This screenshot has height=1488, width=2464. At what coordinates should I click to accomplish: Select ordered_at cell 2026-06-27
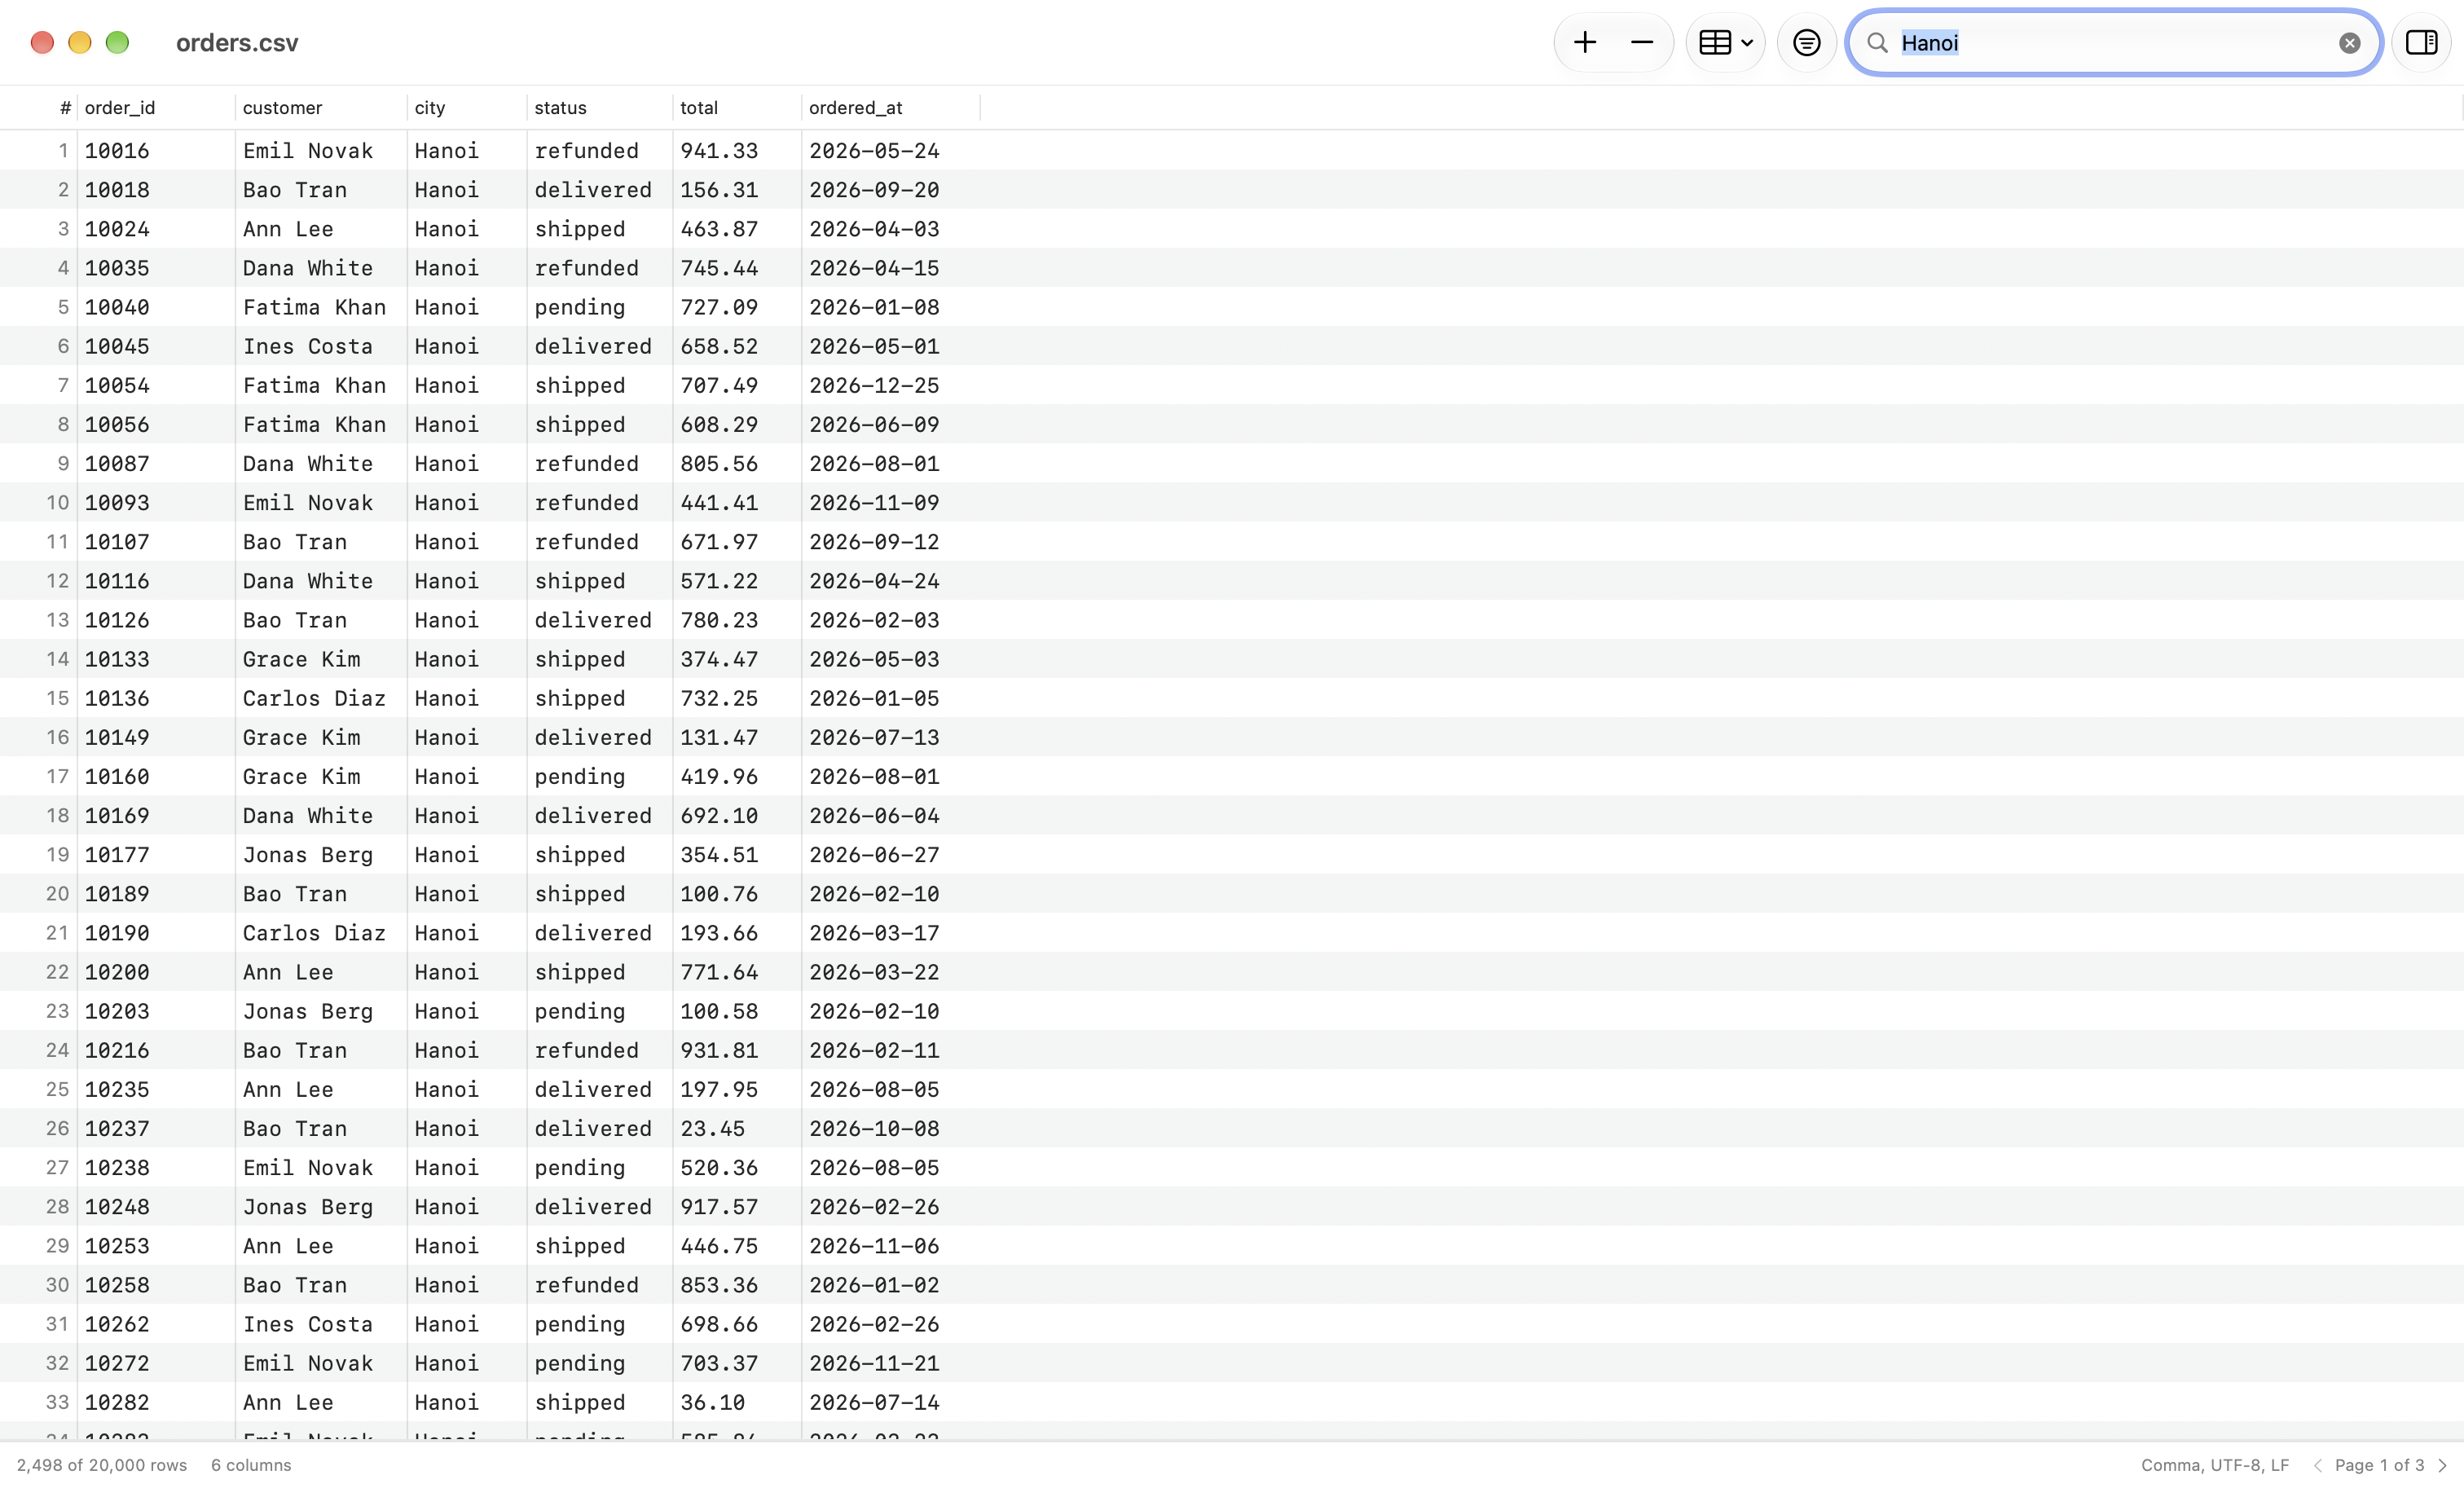pos(891,854)
